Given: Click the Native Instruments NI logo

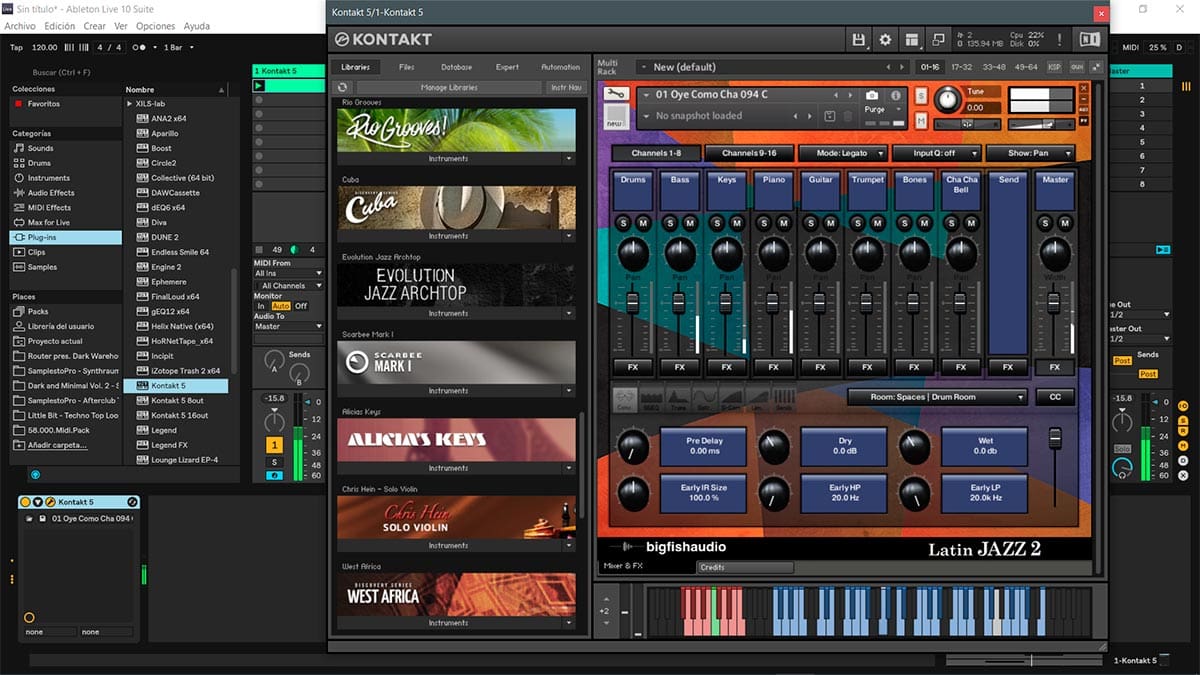Looking at the screenshot, I should click(x=1089, y=39).
